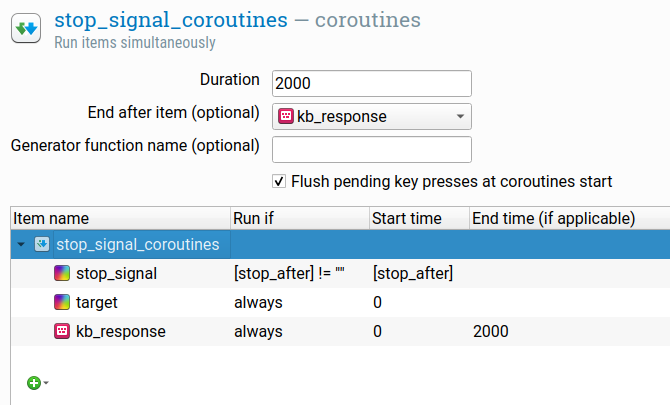Click the coroutines item icon in header
670x405 pixels.
click(x=26, y=28)
